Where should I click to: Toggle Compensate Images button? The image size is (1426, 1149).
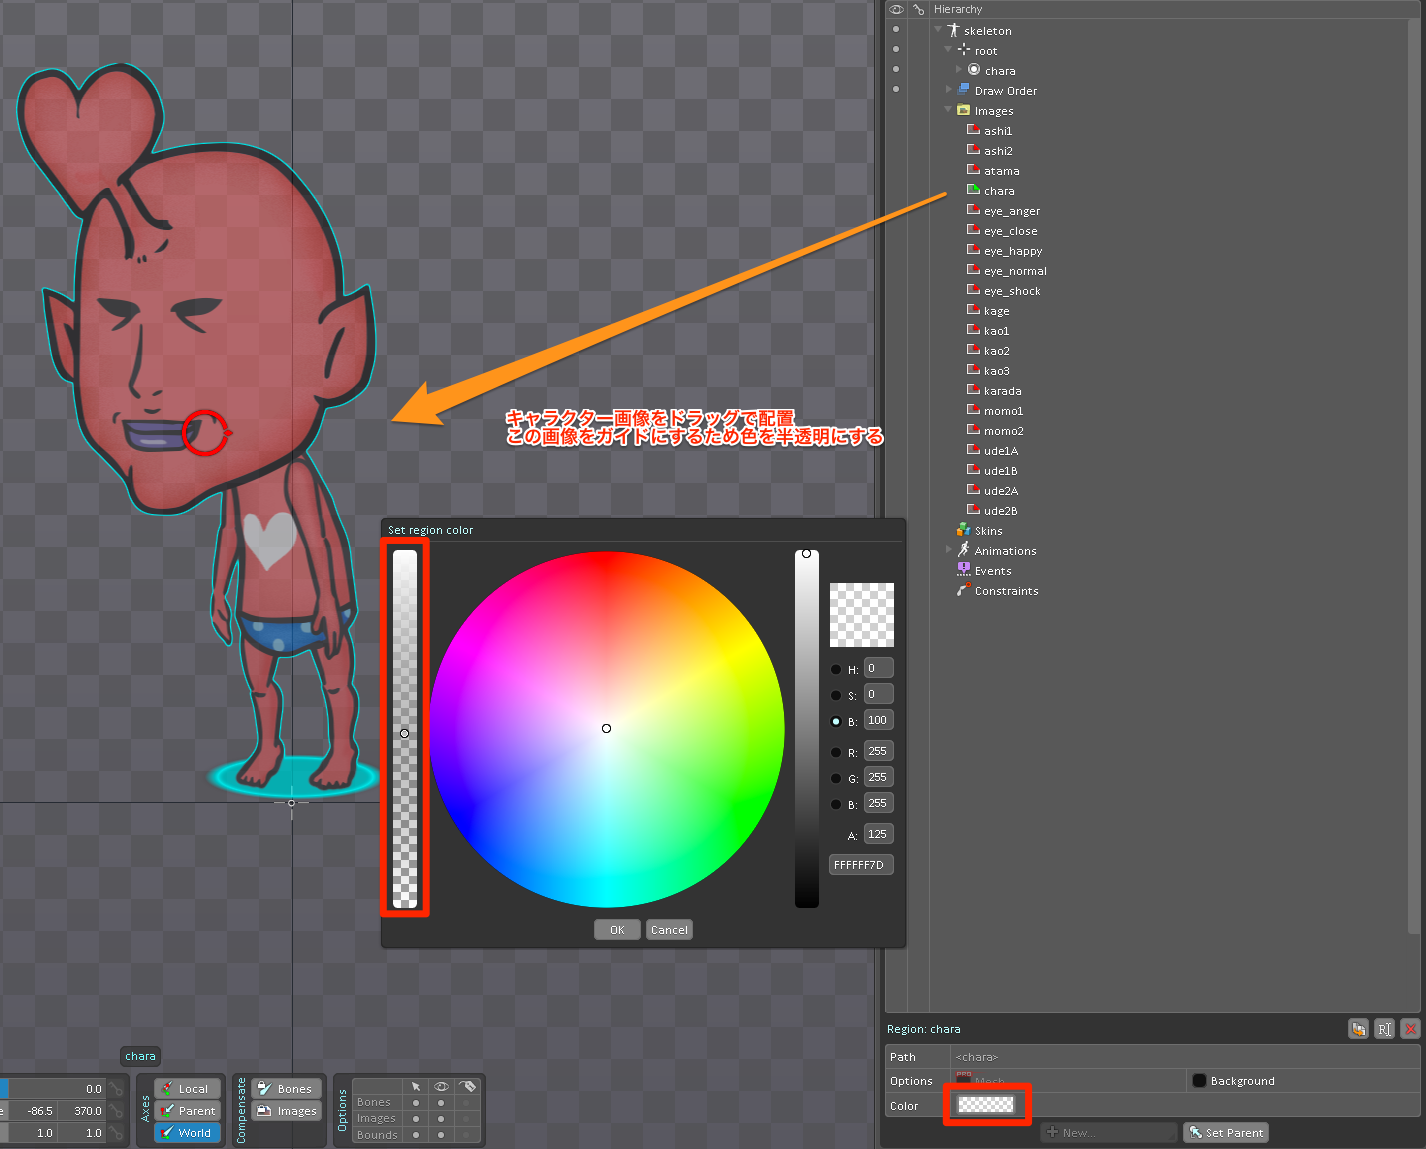coord(286,1111)
